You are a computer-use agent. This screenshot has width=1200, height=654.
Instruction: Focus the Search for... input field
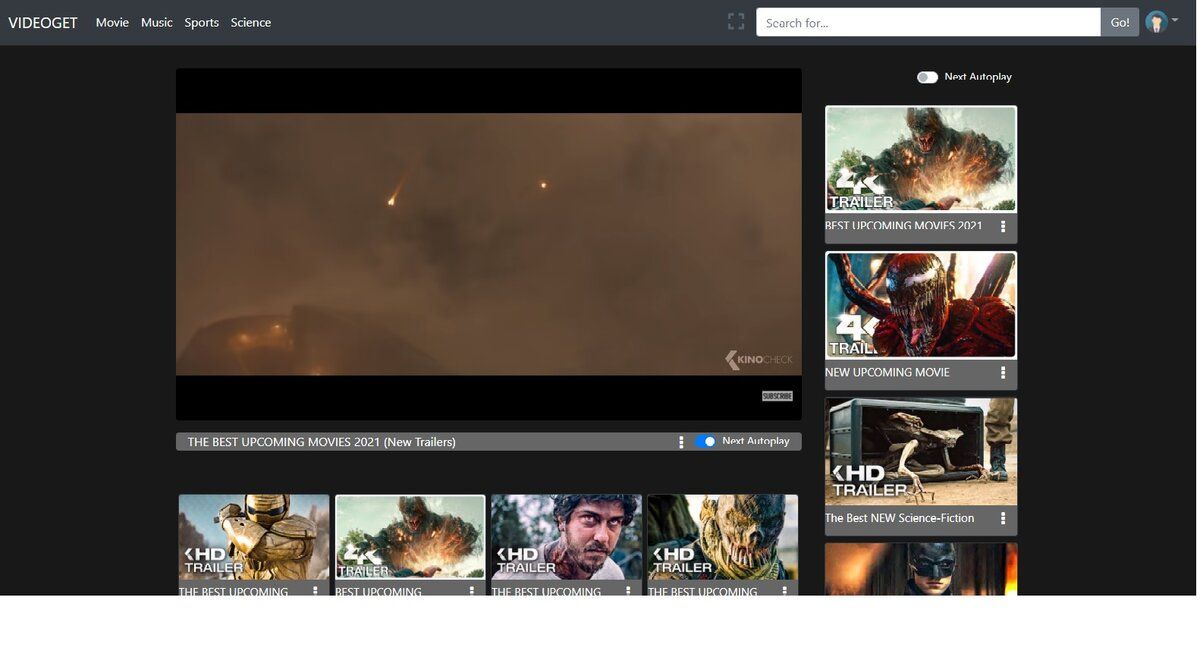(x=927, y=22)
